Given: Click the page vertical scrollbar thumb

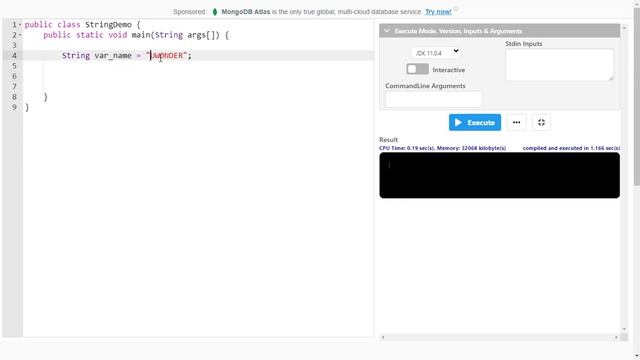Looking at the screenshot, I should click(x=636, y=96).
